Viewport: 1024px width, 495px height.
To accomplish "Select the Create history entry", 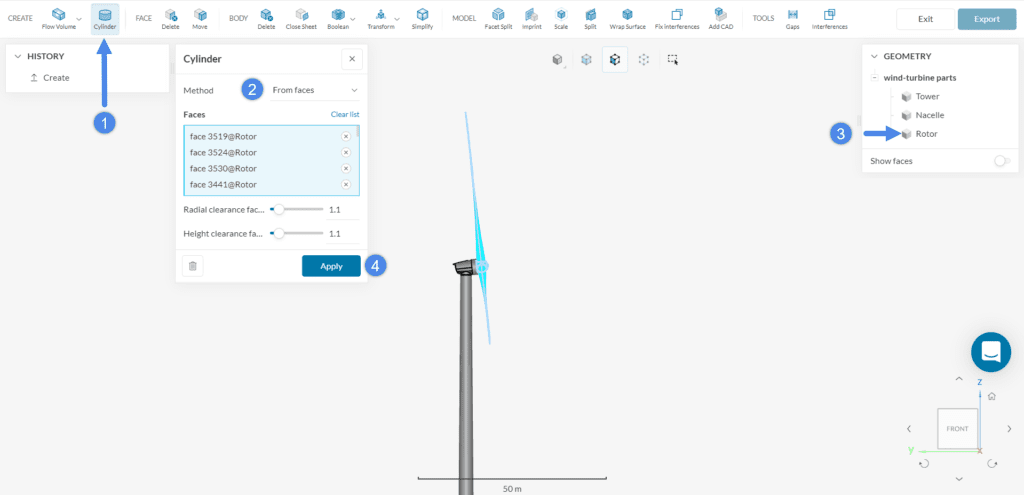I will pos(50,78).
